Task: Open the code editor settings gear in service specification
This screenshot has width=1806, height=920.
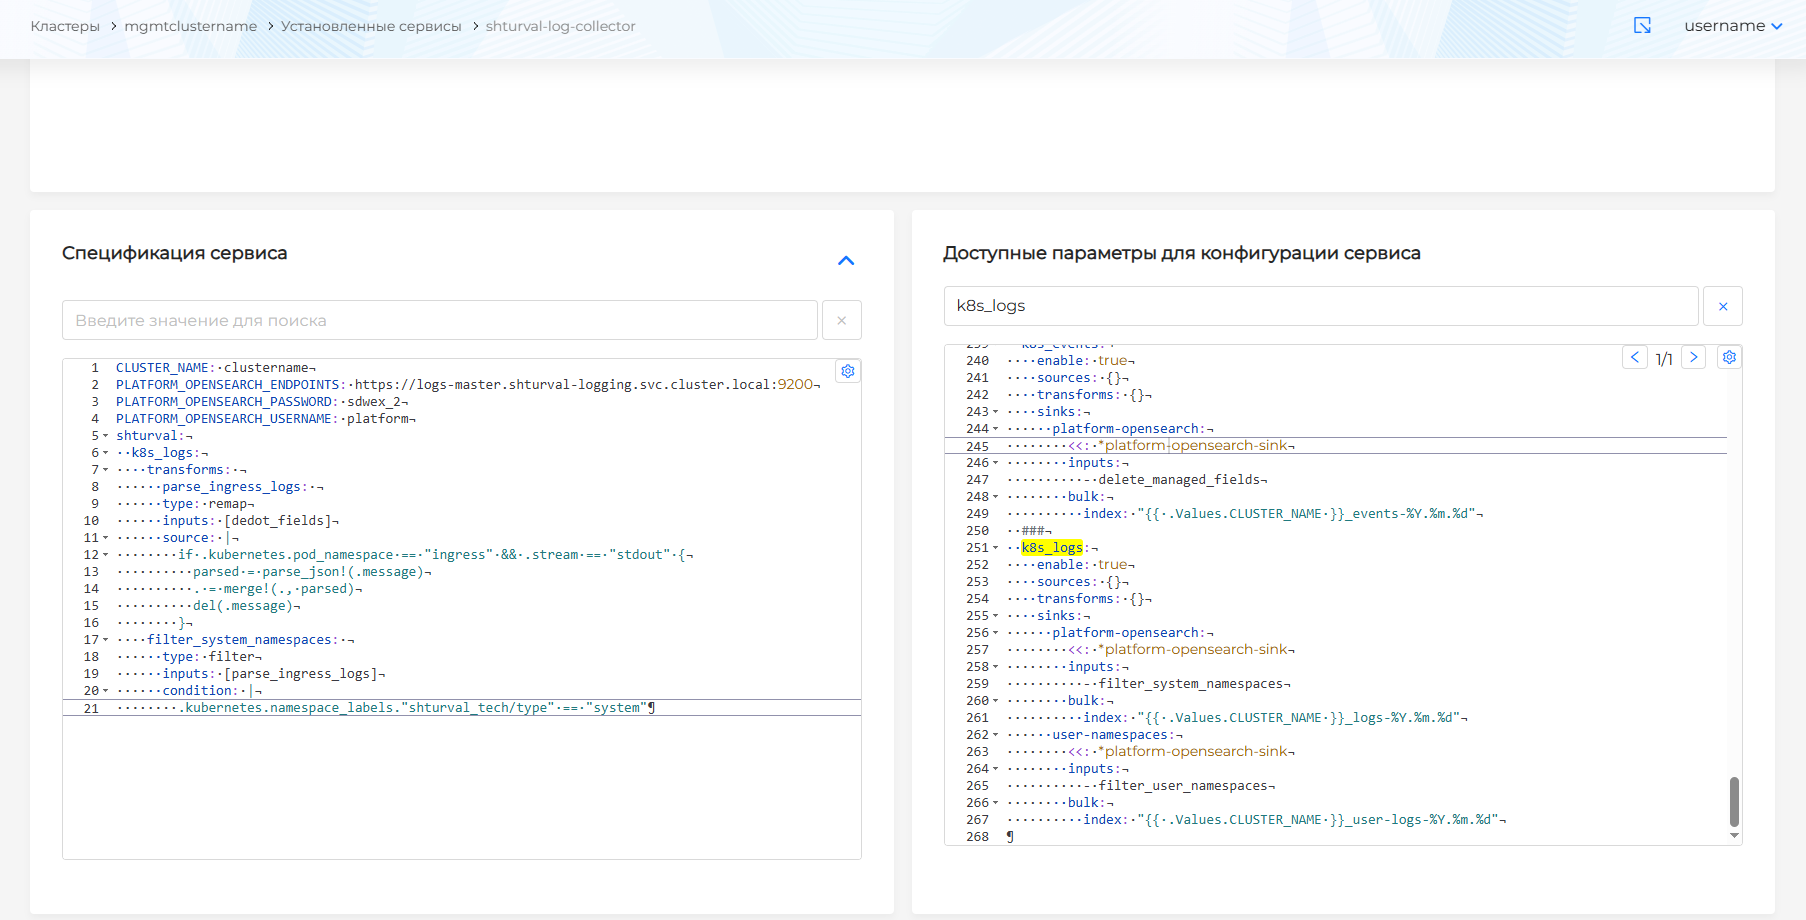Action: pos(847,371)
